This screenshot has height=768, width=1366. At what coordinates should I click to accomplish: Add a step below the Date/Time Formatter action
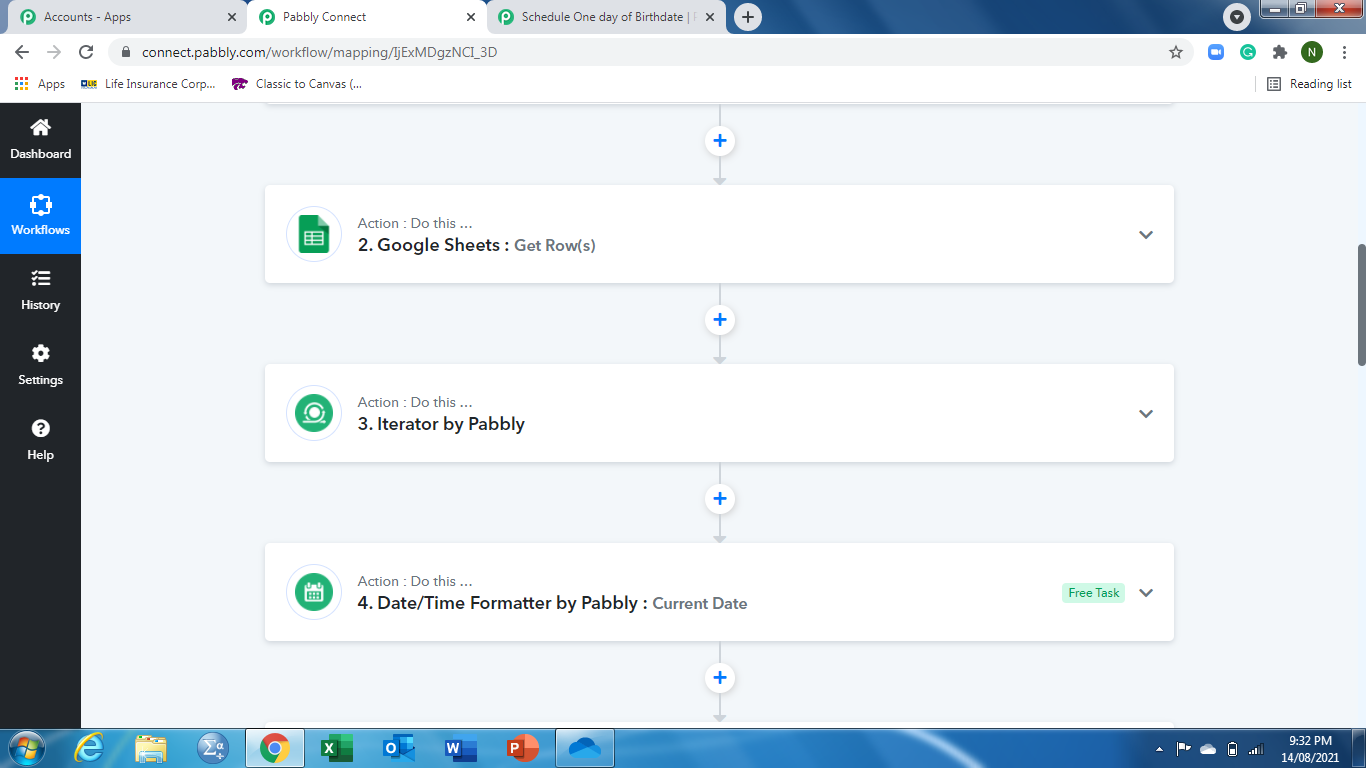(x=719, y=678)
